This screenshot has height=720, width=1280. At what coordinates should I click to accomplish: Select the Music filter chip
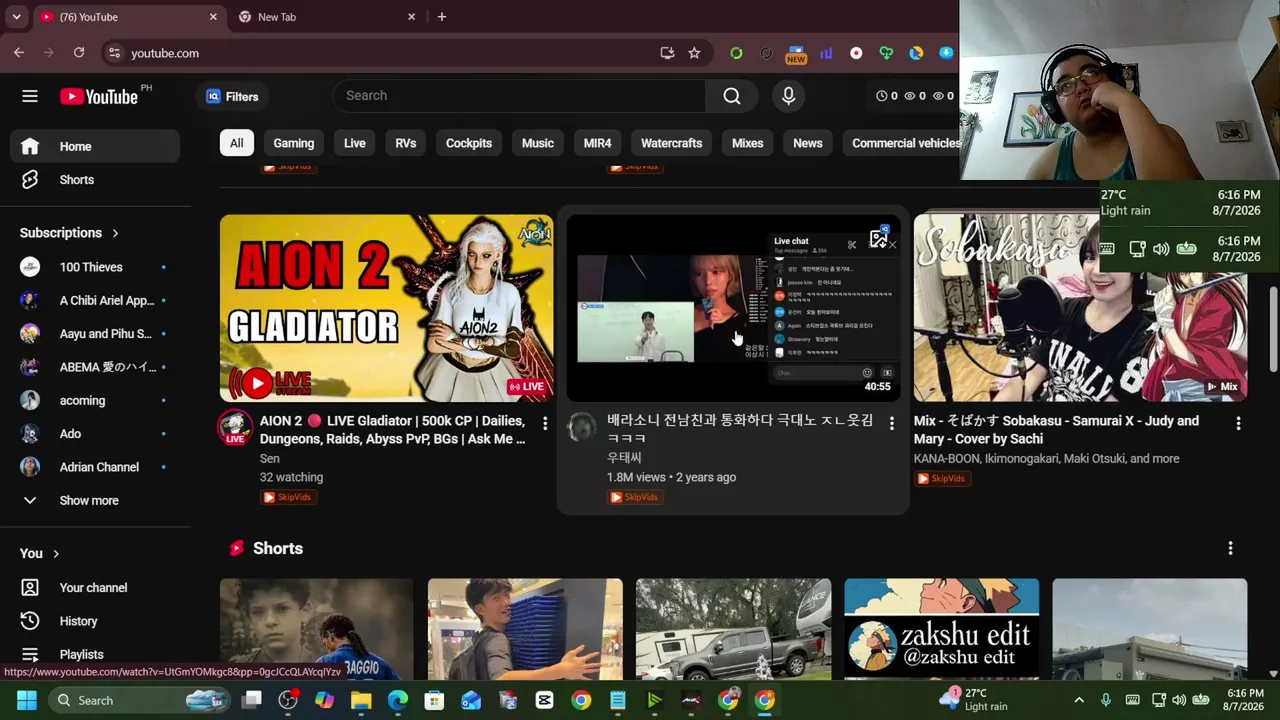(x=538, y=143)
